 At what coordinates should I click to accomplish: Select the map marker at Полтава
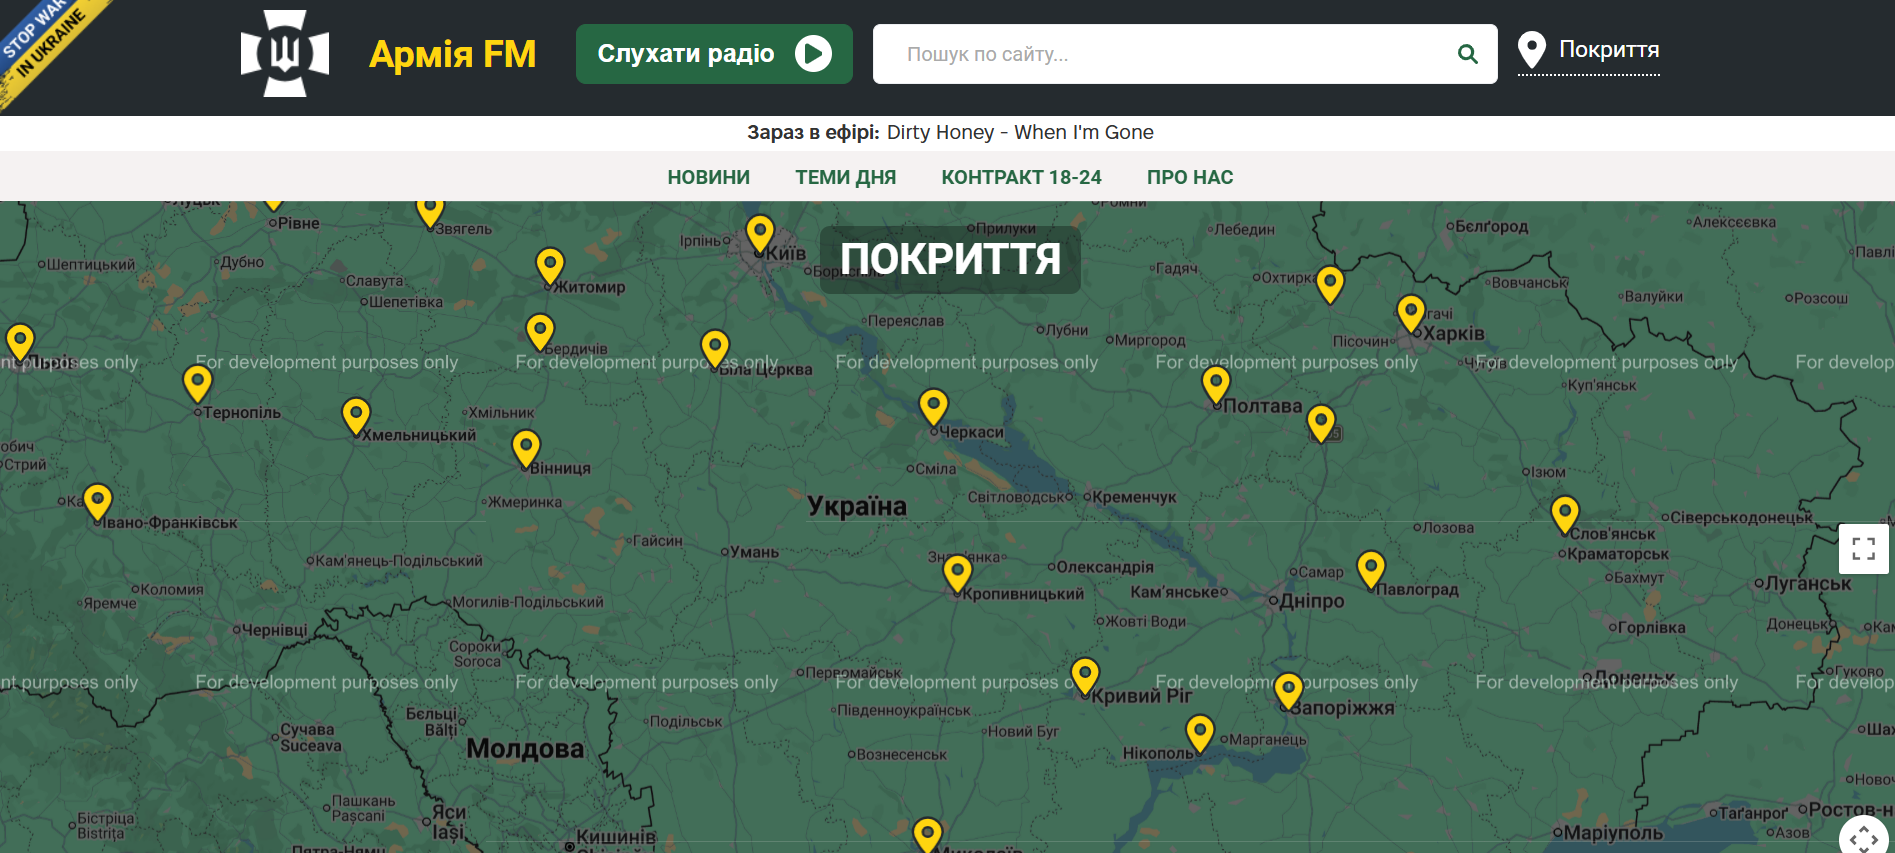pyautogui.click(x=1216, y=386)
